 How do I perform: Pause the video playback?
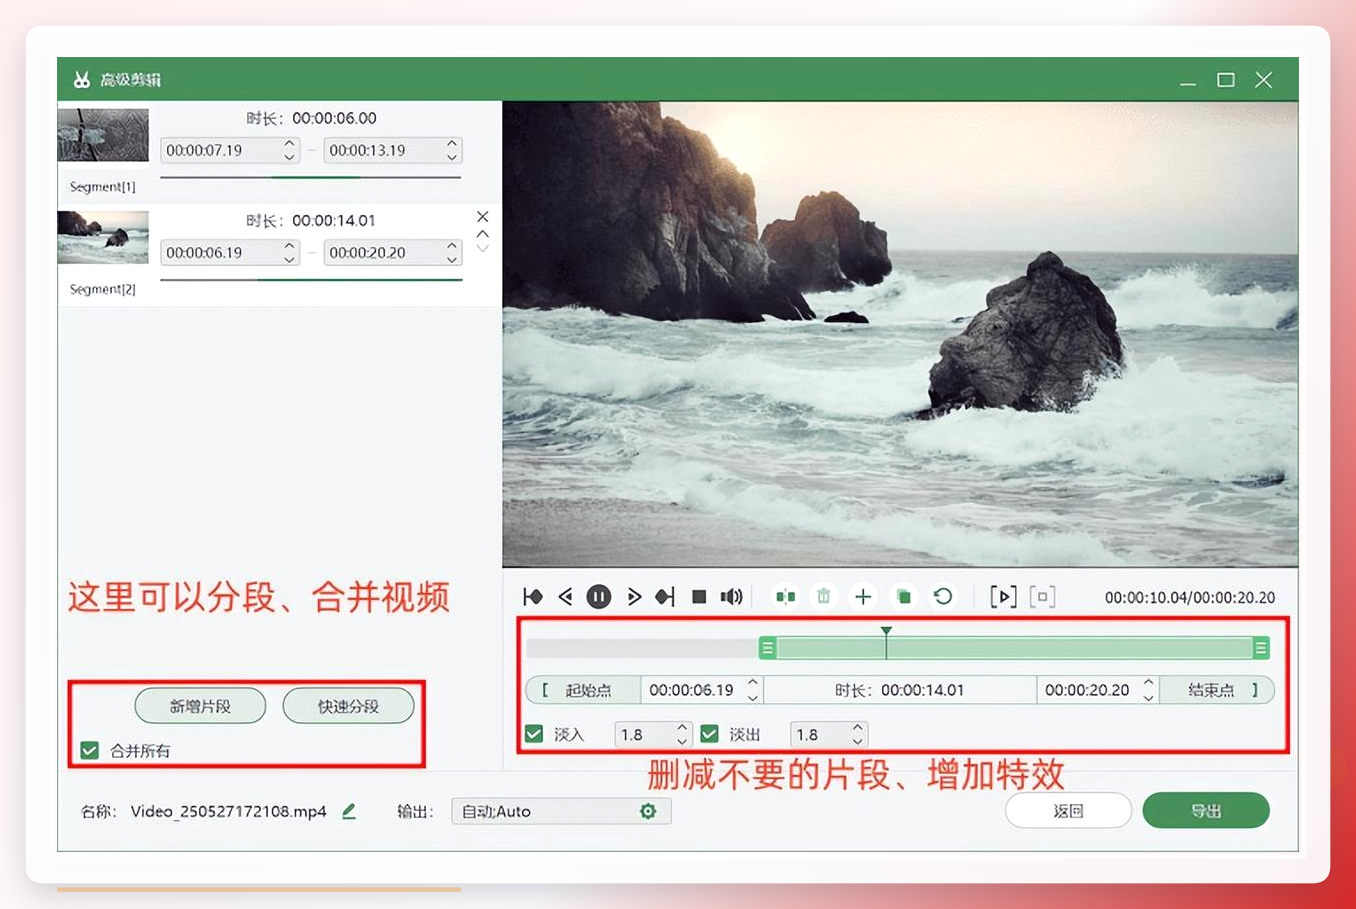[598, 597]
